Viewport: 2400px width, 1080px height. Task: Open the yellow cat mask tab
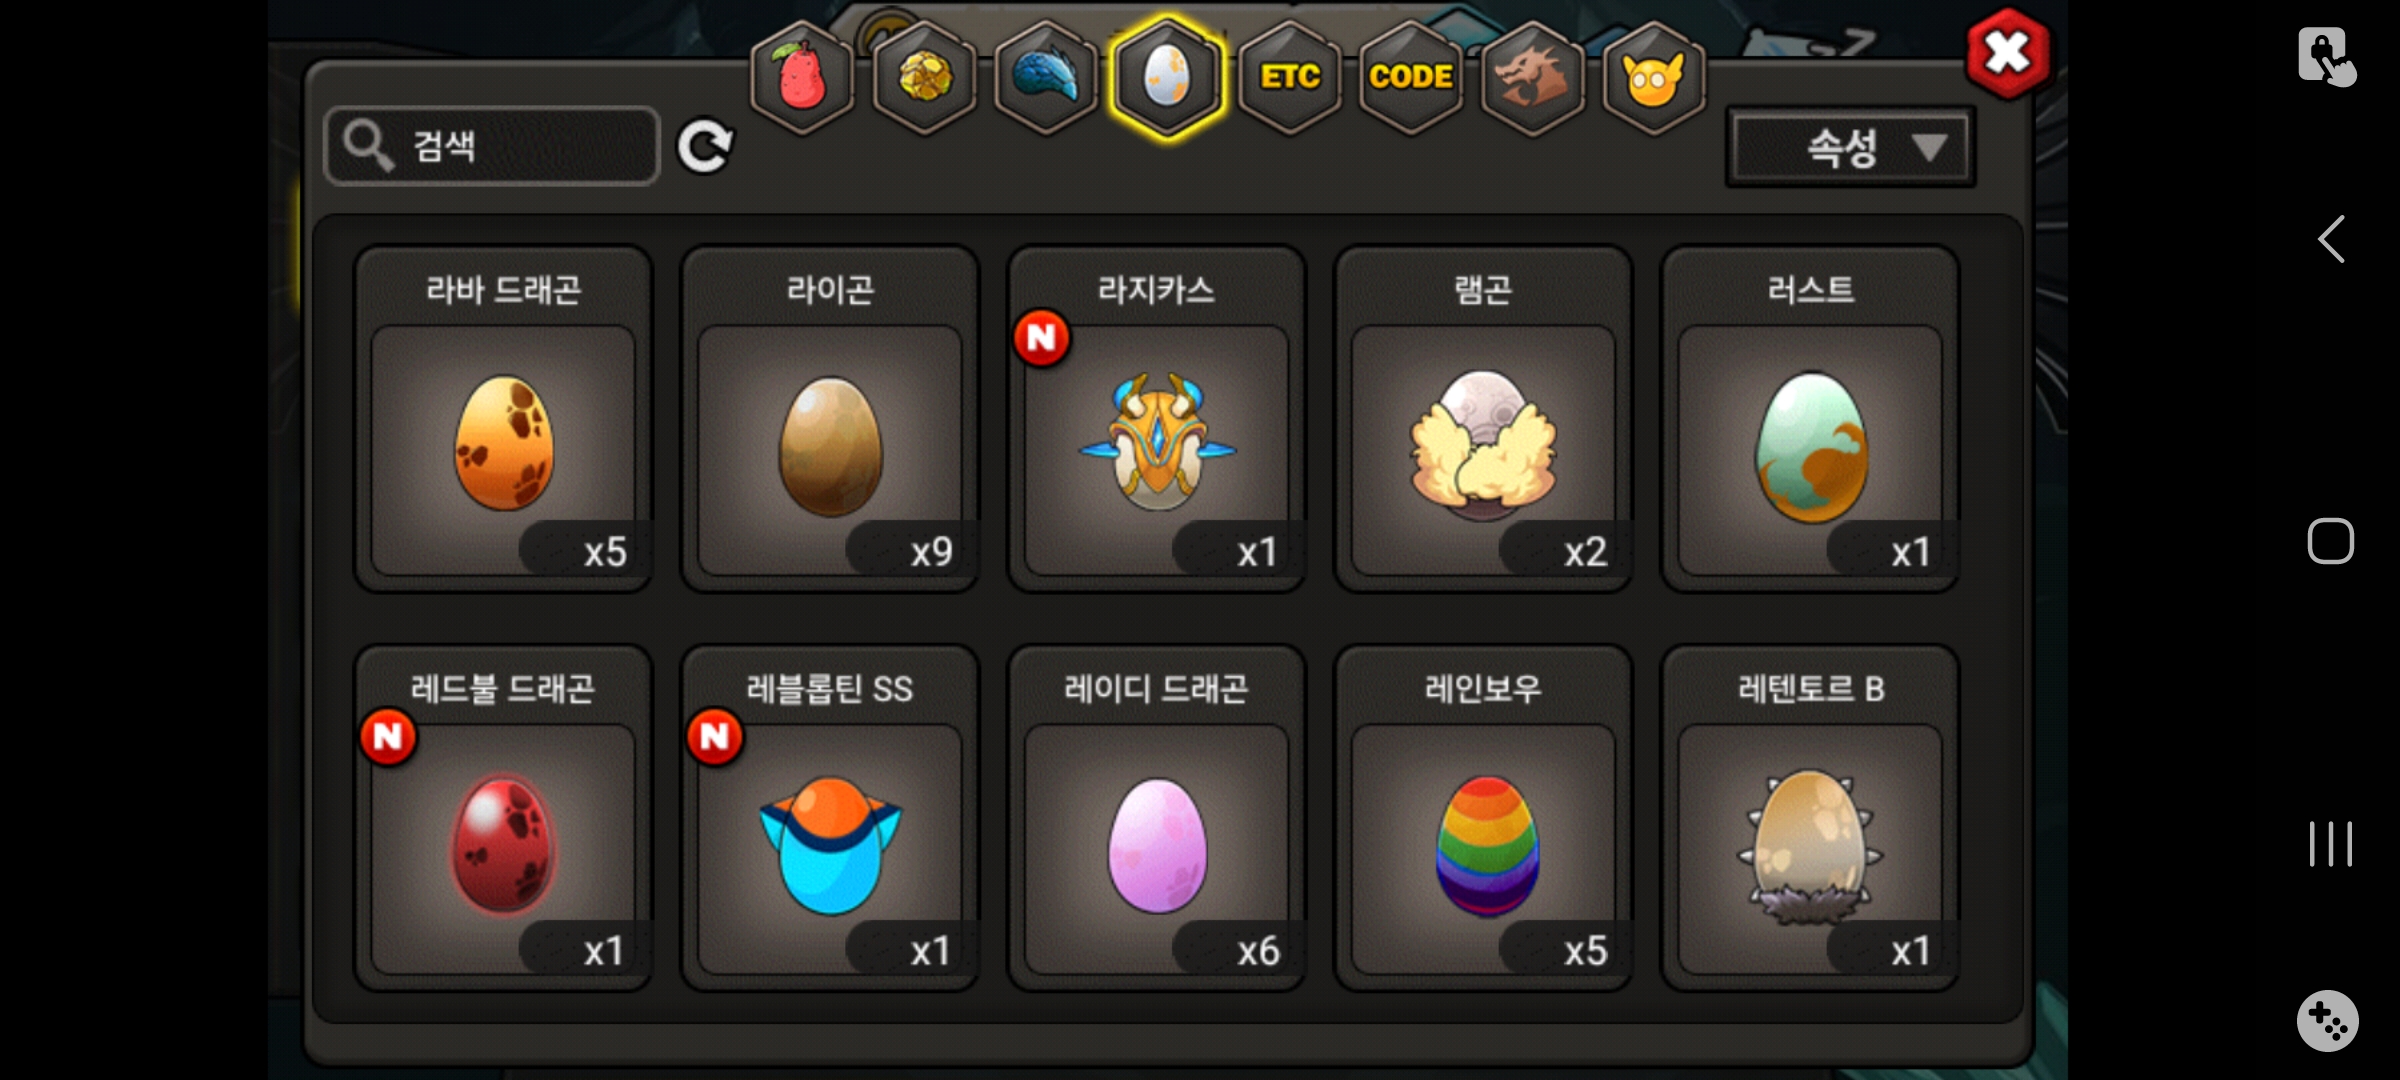point(1654,77)
